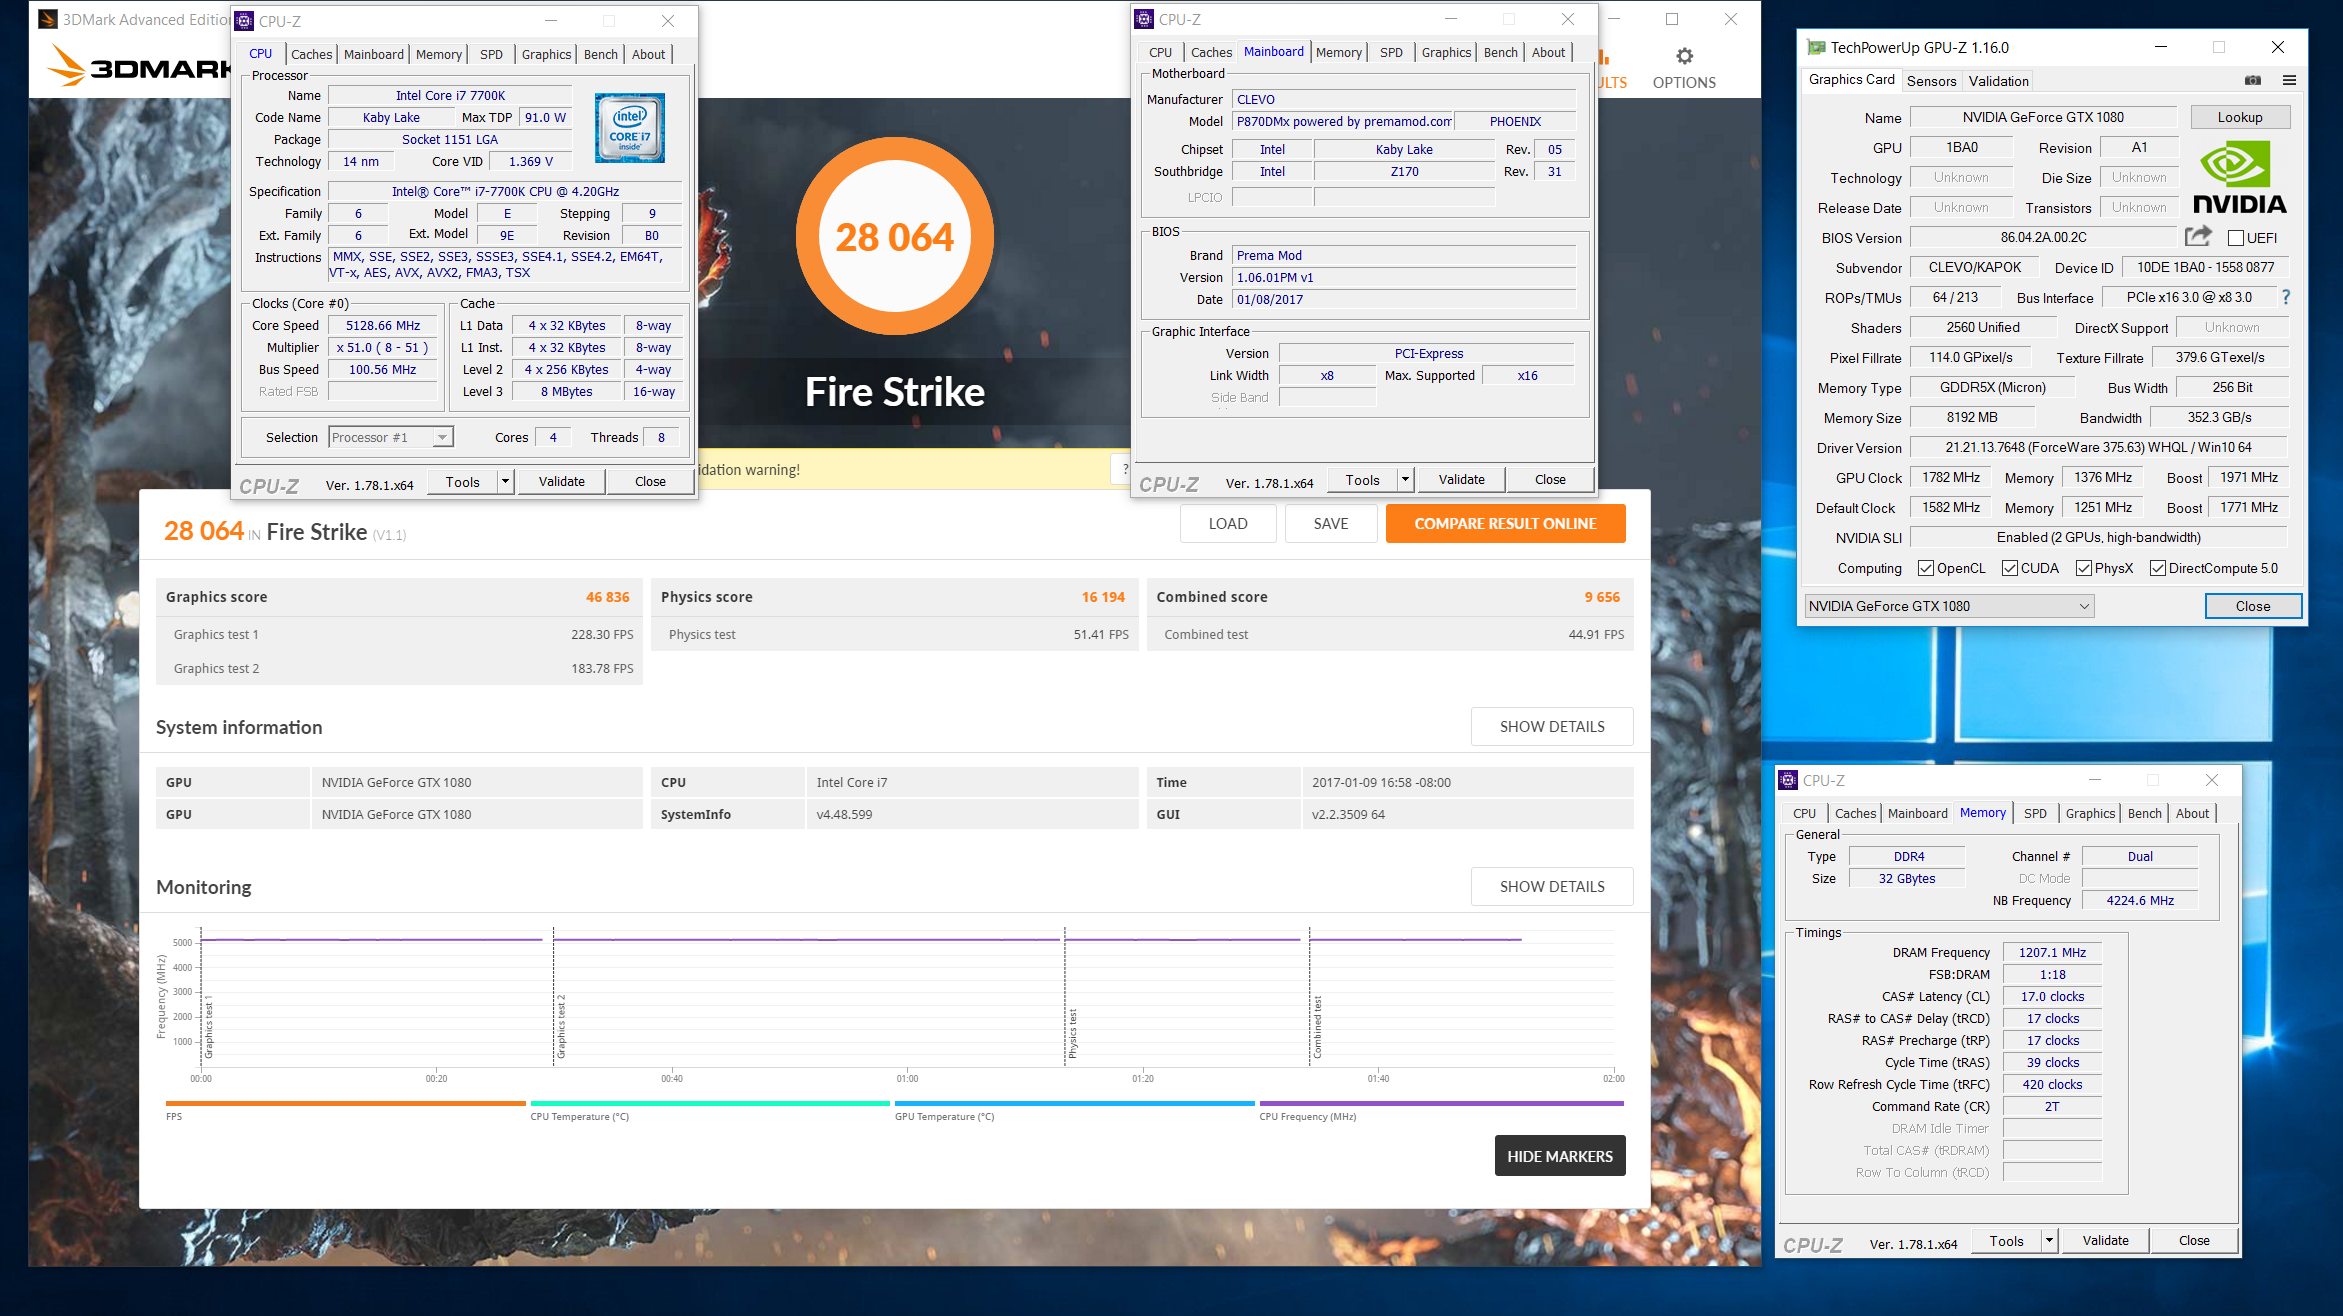Viewport: 2343px width, 1316px height.
Task: Click Tools button in Memory CPU-Z window
Action: [2006, 1241]
